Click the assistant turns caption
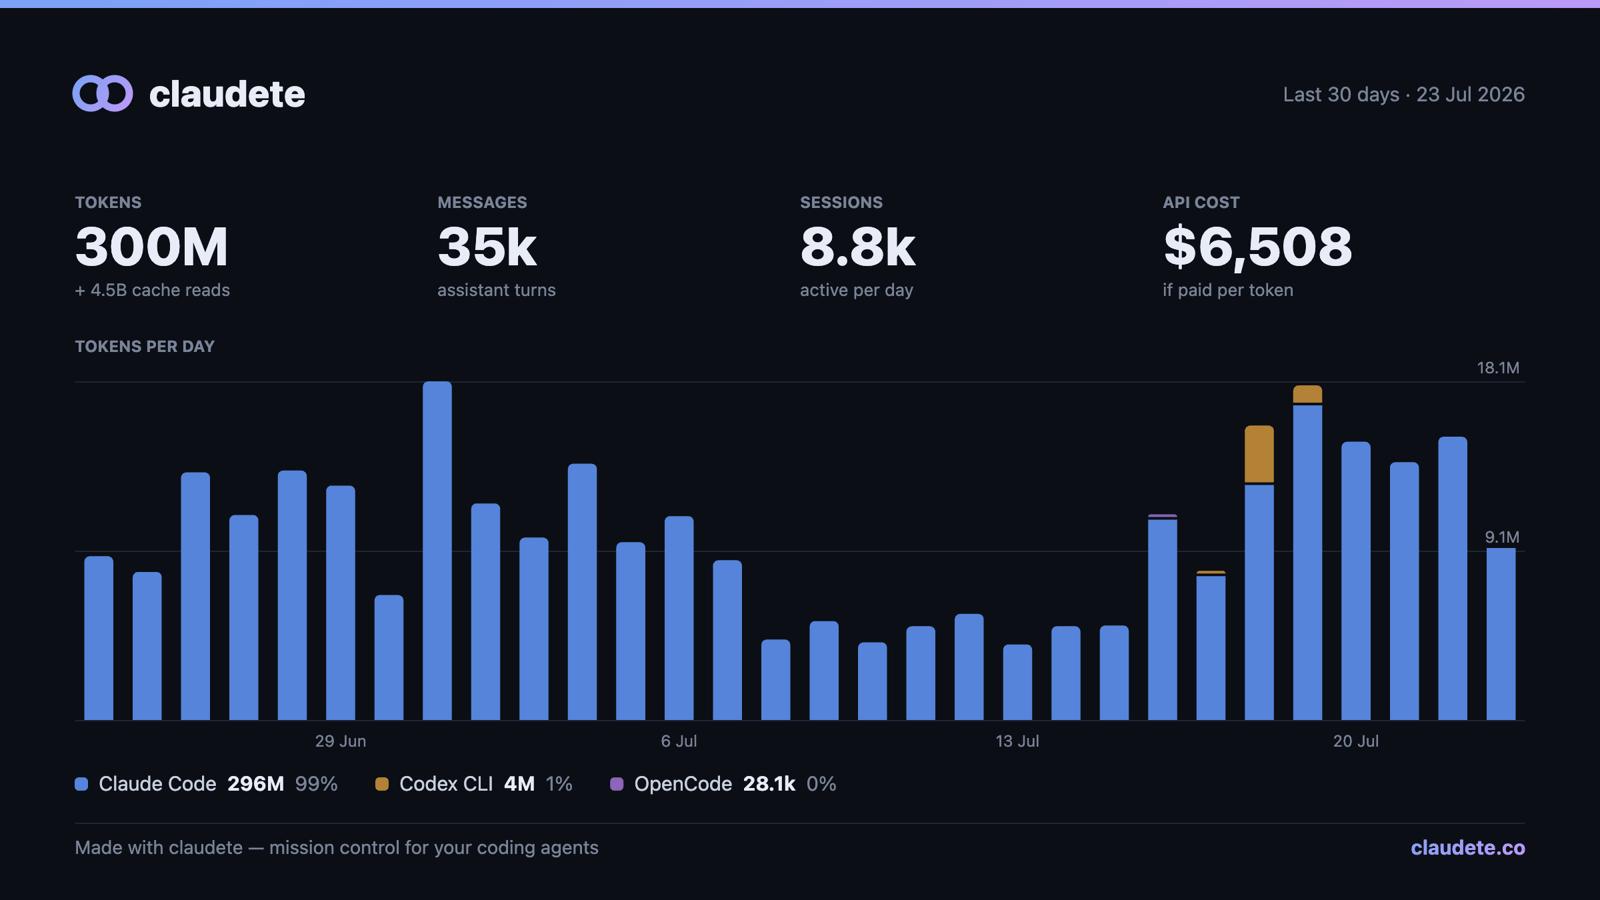Viewport: 1600px width, 900px height. coord(496,290)
